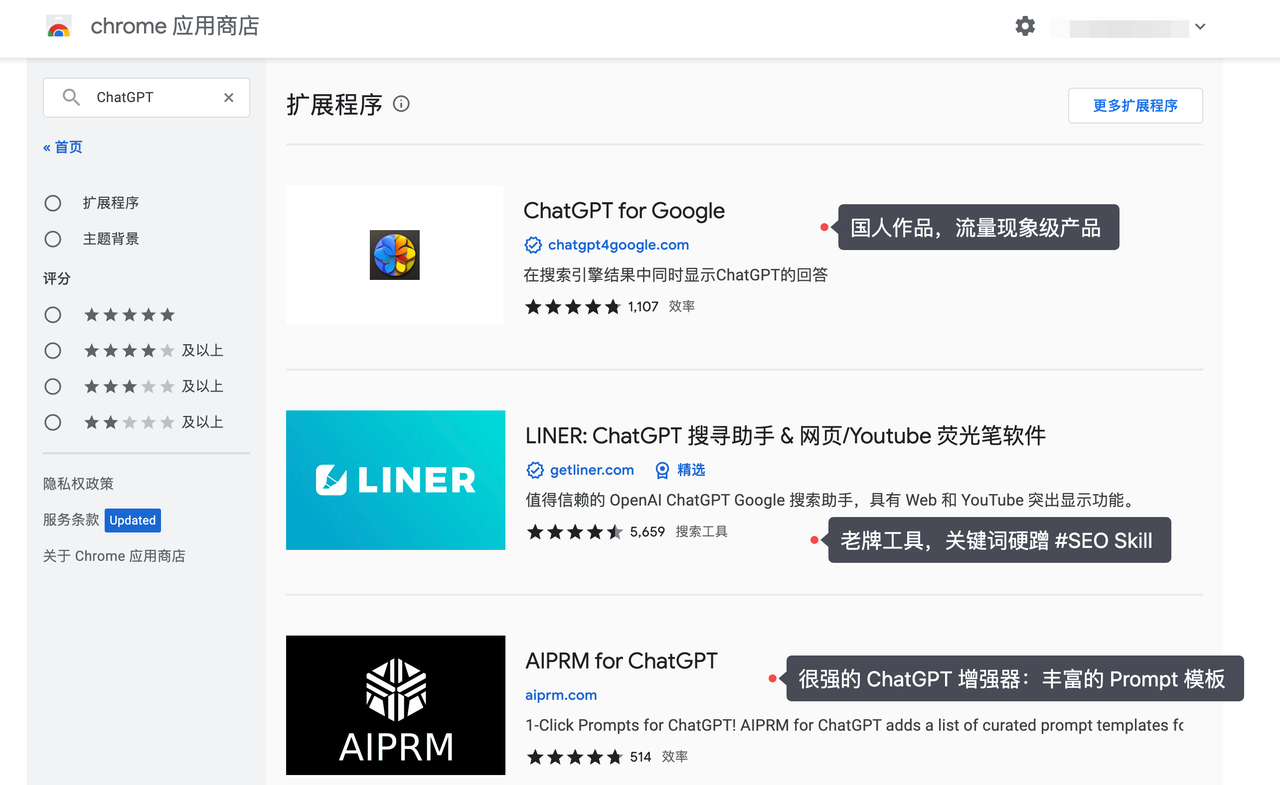Filter by four stars 及以上 rating
This screenshot has height=785, width=1280.
53,351
